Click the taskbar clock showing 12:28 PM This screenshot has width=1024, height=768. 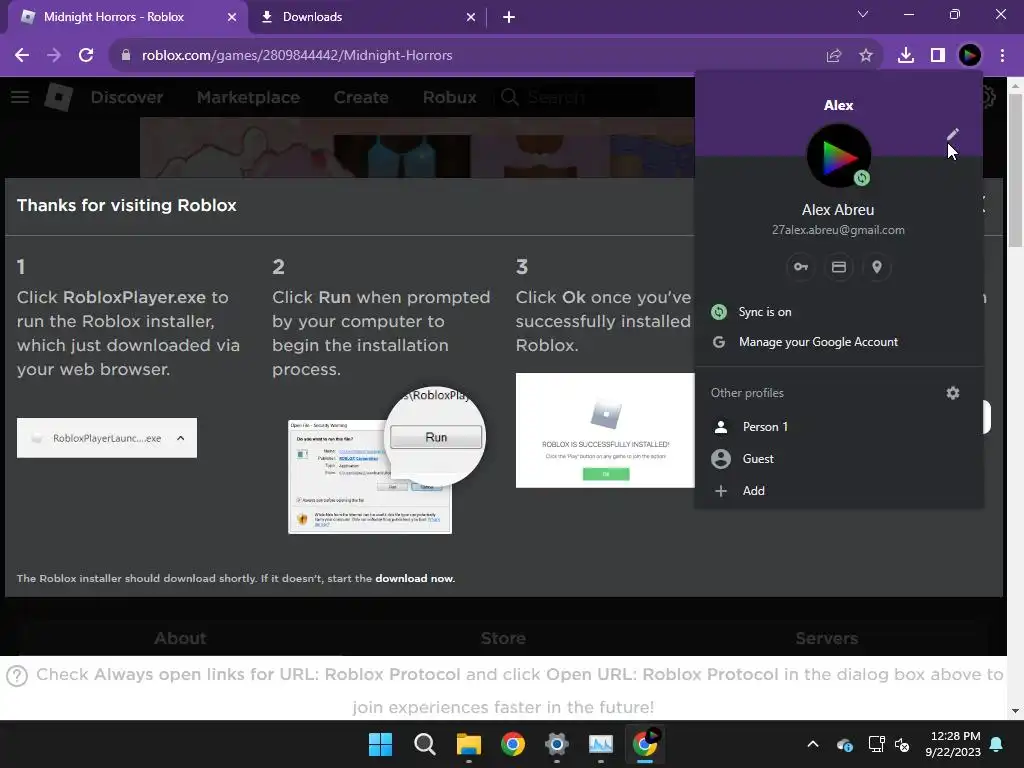click(953, 744)
